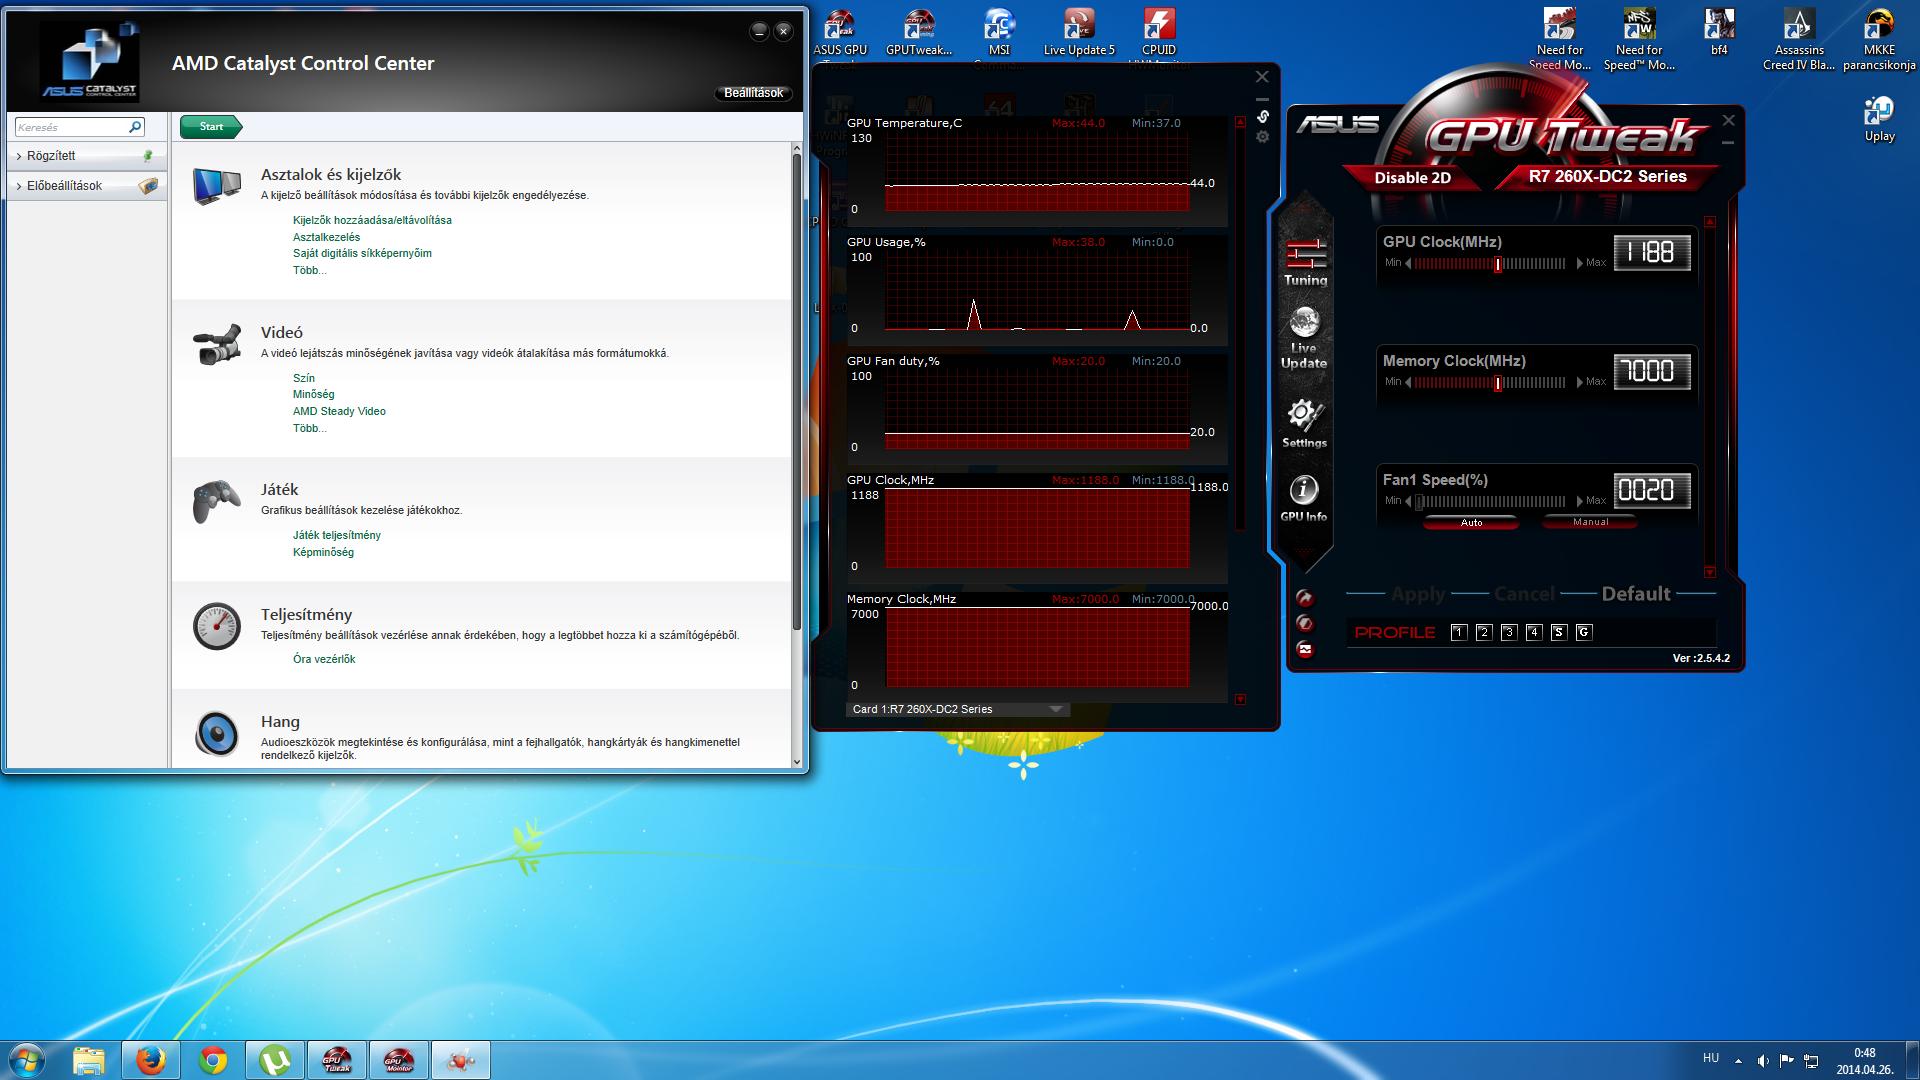The height and width of the screenshot is (1080, 1920).
Task: Show hidden system tray icons
Action: coord(1738,1061)
